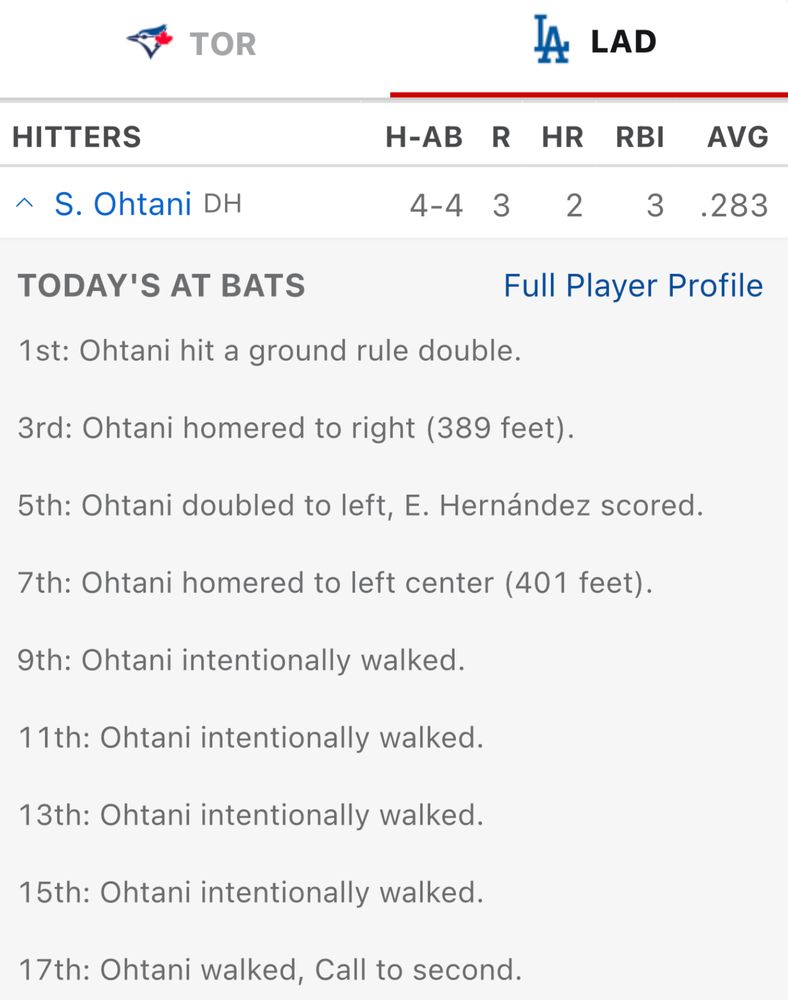Click the H-AB column header
The height and width of the screenshot is (1000, 788).
click(424, 137)
